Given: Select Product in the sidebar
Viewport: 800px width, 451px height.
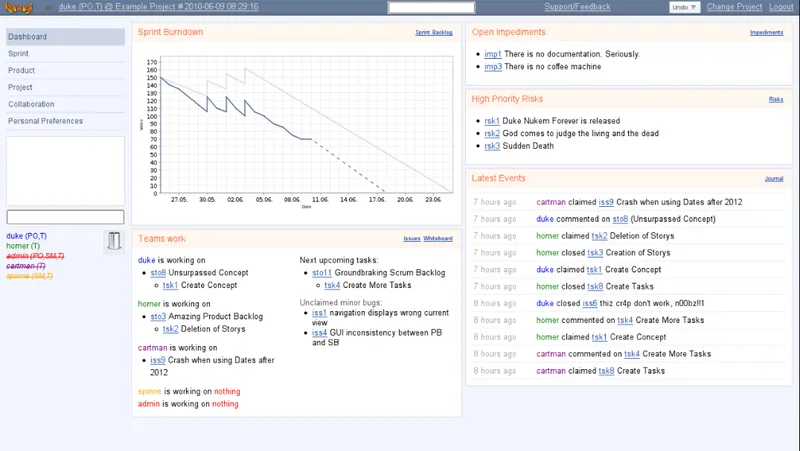Looking at the screenshot, I should [x=21, y=70].
